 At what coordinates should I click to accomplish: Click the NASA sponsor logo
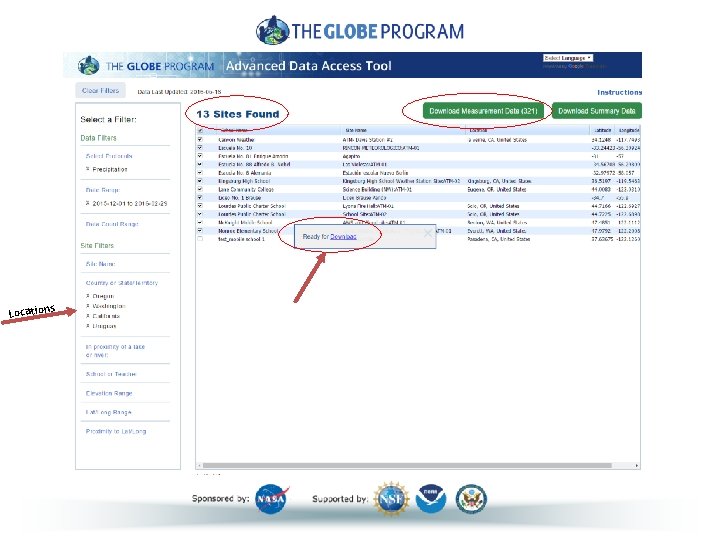pyautogui.click(x=271, y=498)
